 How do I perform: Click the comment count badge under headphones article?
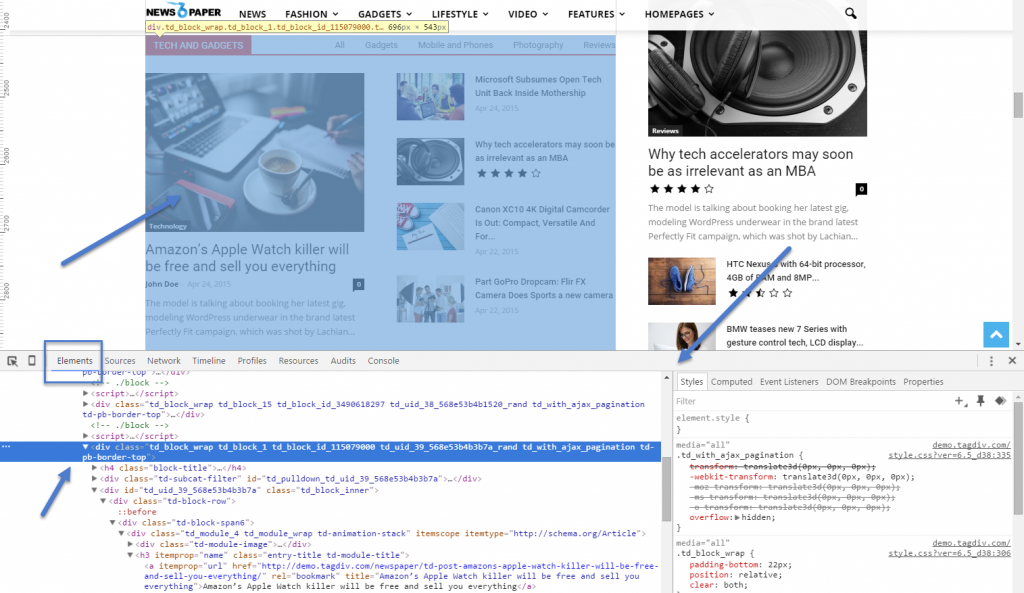861,189
